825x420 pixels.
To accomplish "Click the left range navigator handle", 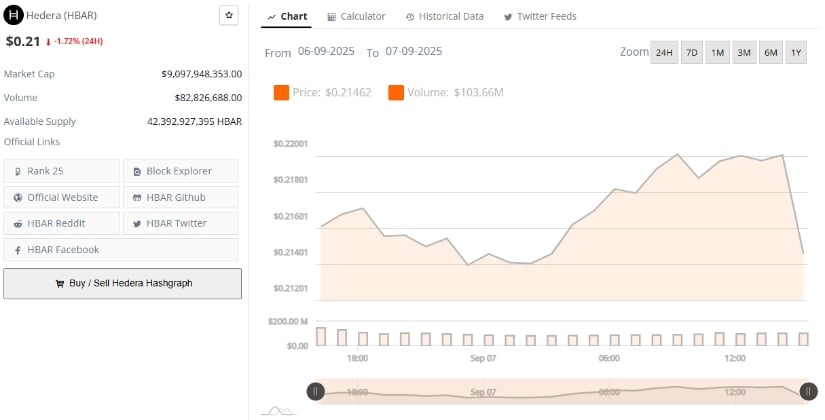I will pos(316,391).
